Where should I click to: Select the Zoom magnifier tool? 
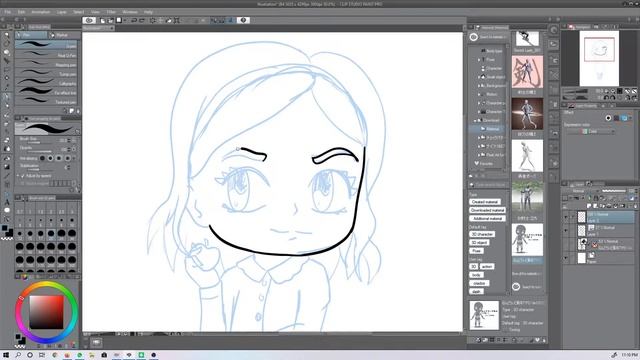point(7,36)
